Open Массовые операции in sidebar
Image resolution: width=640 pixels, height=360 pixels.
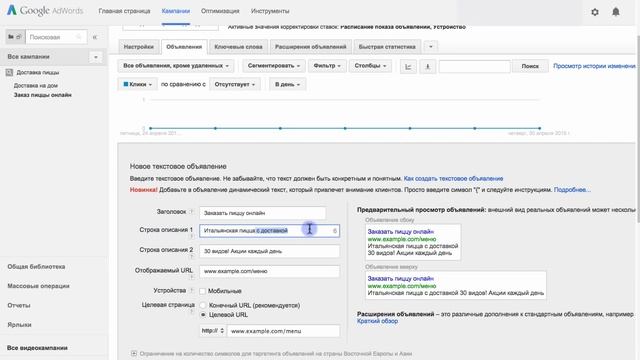click(38, 286)
